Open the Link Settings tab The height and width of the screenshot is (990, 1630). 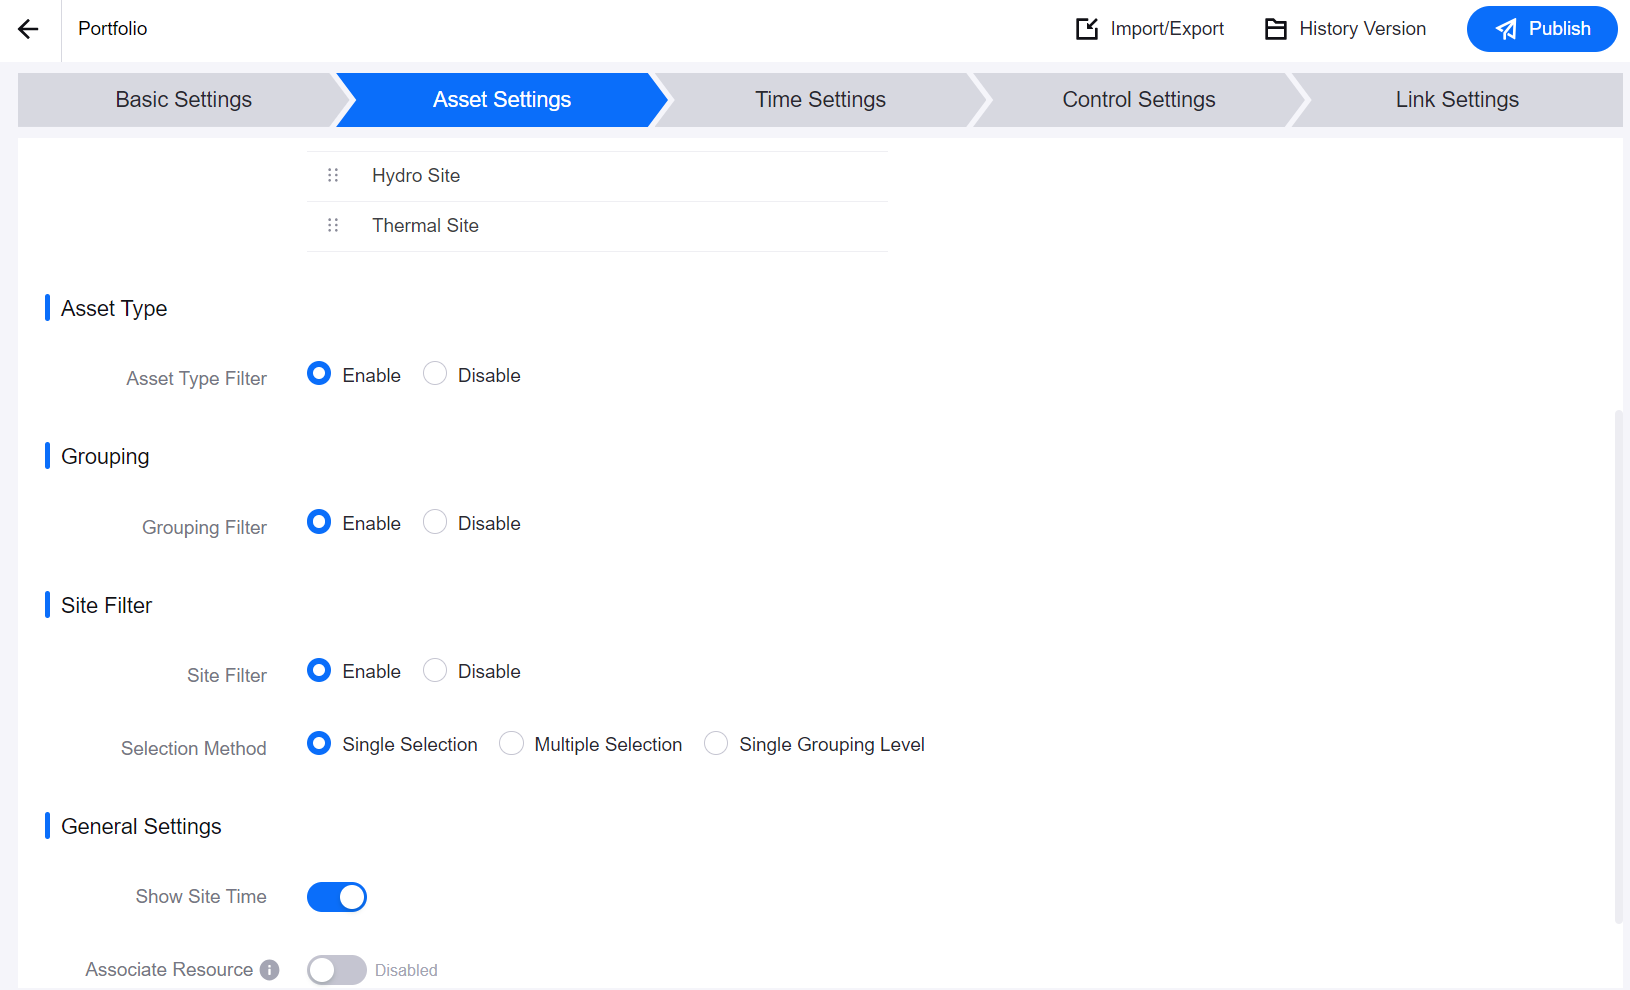[1456, 100]
